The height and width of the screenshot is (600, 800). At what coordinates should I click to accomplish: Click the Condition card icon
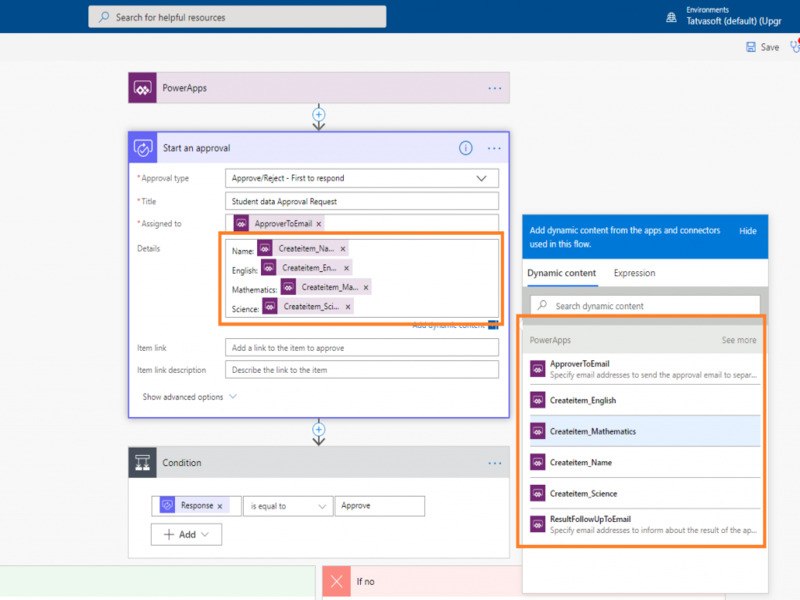[143, 463]
